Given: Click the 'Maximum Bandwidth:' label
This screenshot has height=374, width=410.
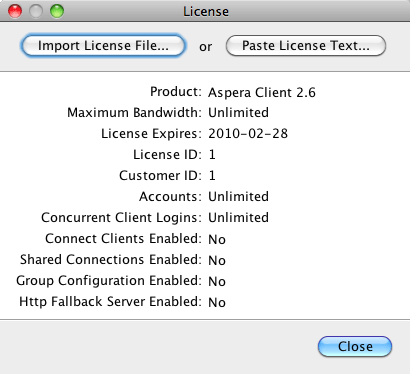Looking at the screenshot, I should point(135,113).
